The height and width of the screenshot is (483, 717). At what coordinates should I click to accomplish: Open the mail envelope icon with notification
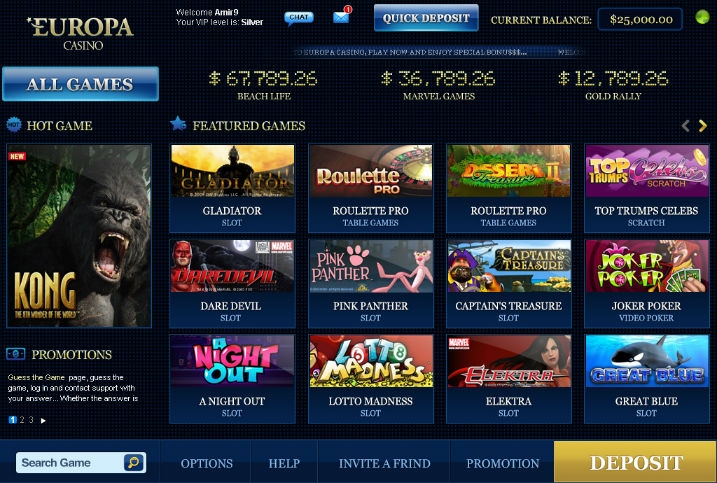(x=342, y=16)
